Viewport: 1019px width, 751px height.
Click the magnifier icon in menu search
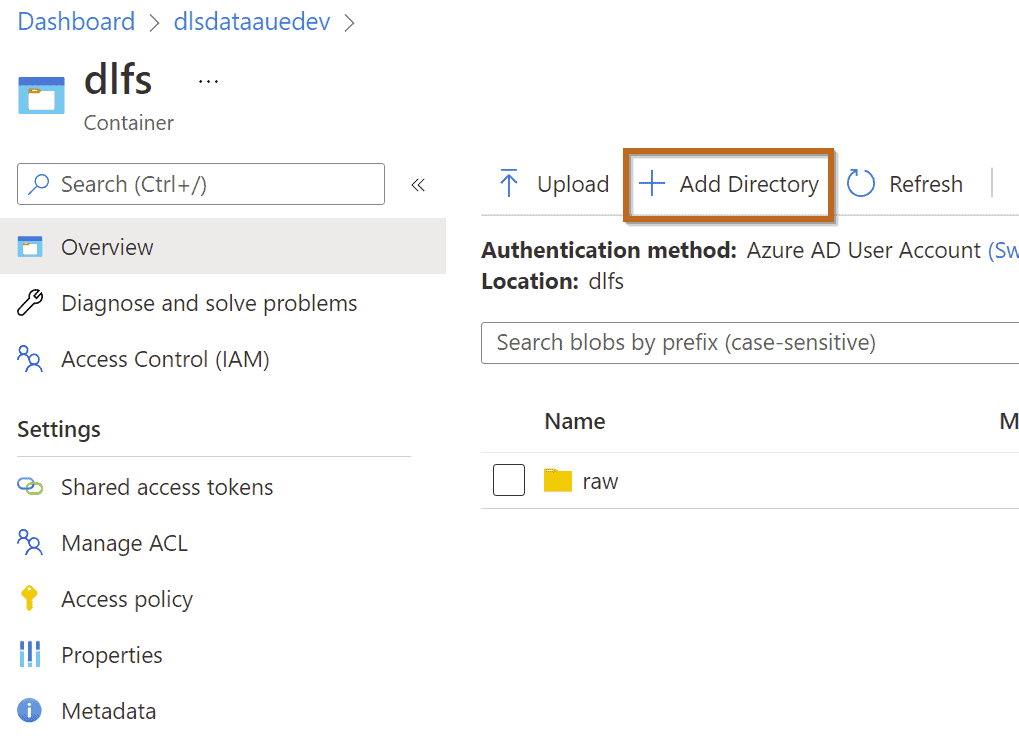tap(39, 184)
